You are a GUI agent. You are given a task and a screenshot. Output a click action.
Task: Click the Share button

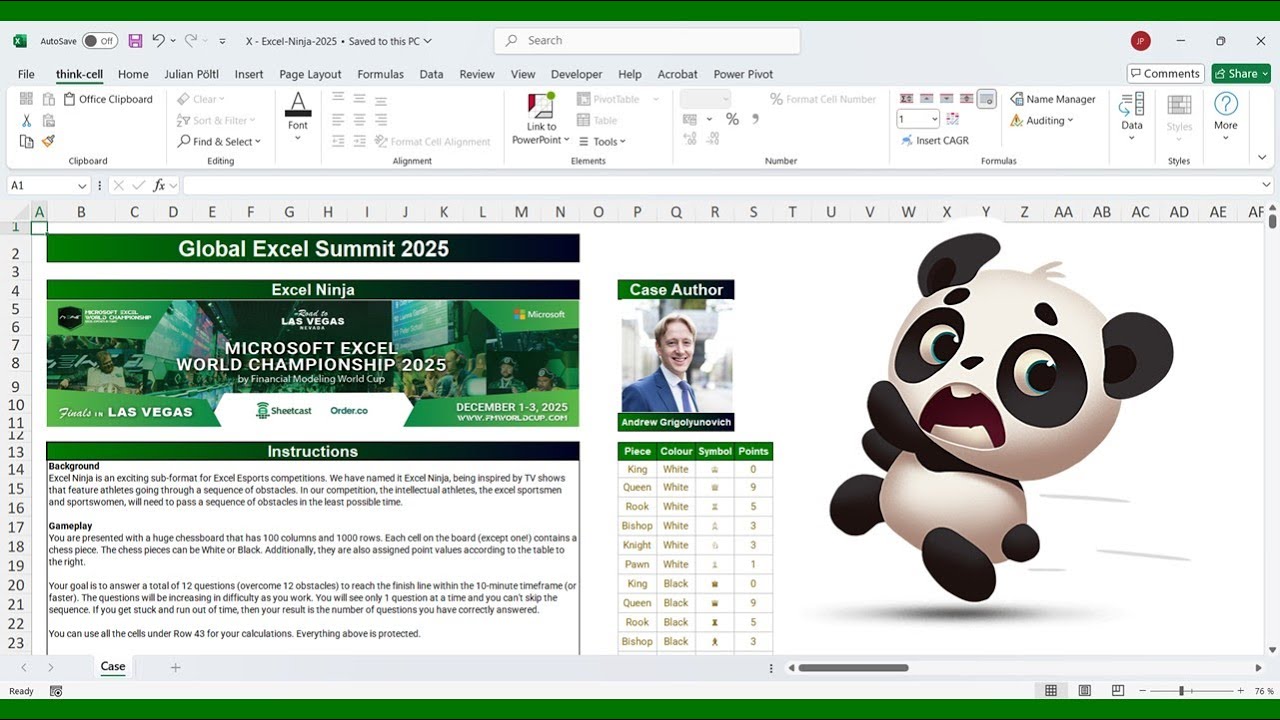click(x=1241, y=73)
